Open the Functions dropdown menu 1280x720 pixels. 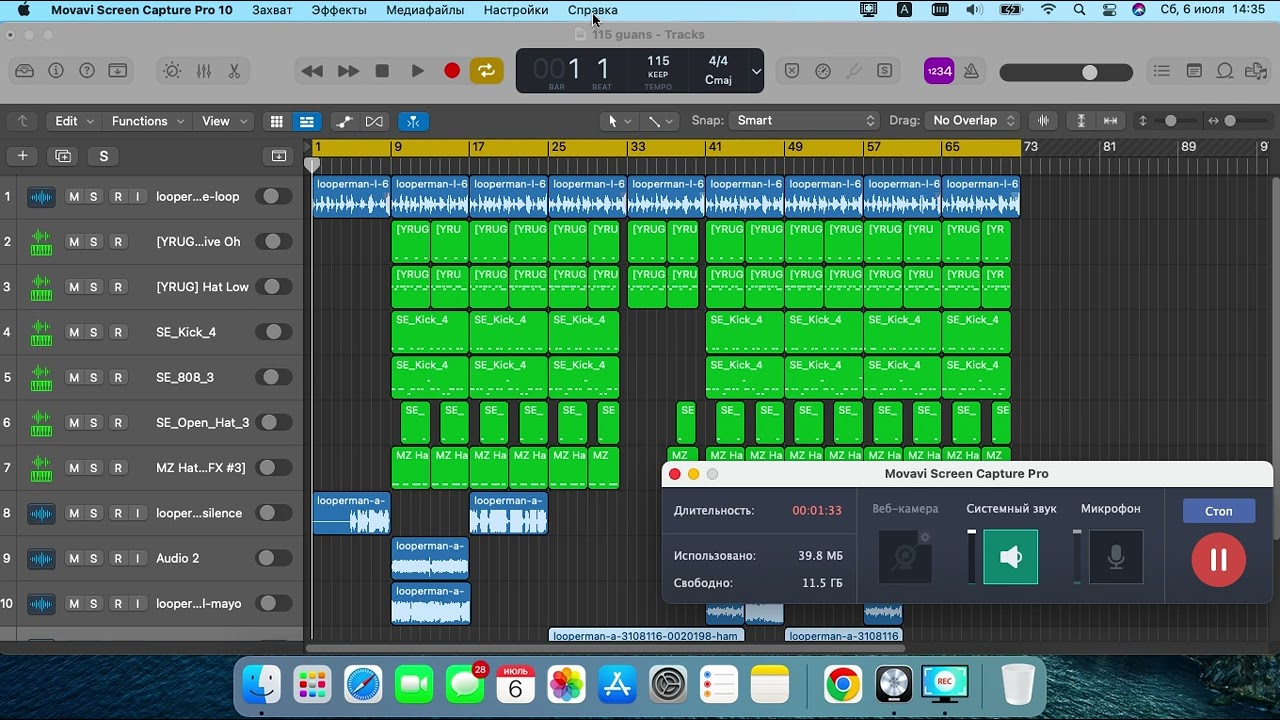(148, 121)
